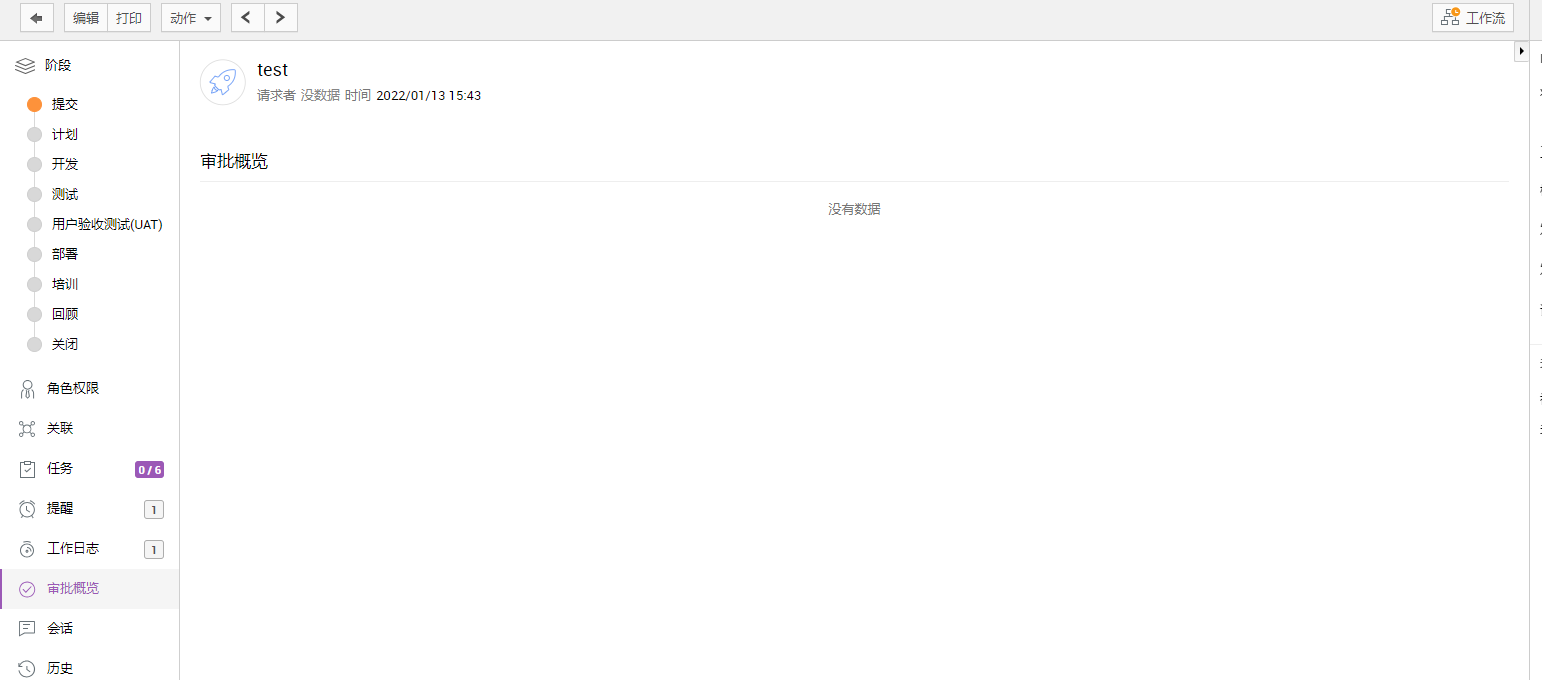Select the Approval Overview (审批概览) menu item
The height and width of the screenshot is (680, 1542).
pyautogui.click(x=72, y=588)
